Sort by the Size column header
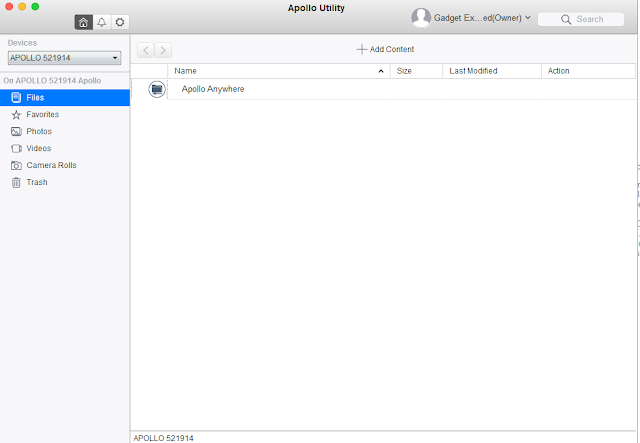This screenshot has height=443, width=640. point(416,71)
